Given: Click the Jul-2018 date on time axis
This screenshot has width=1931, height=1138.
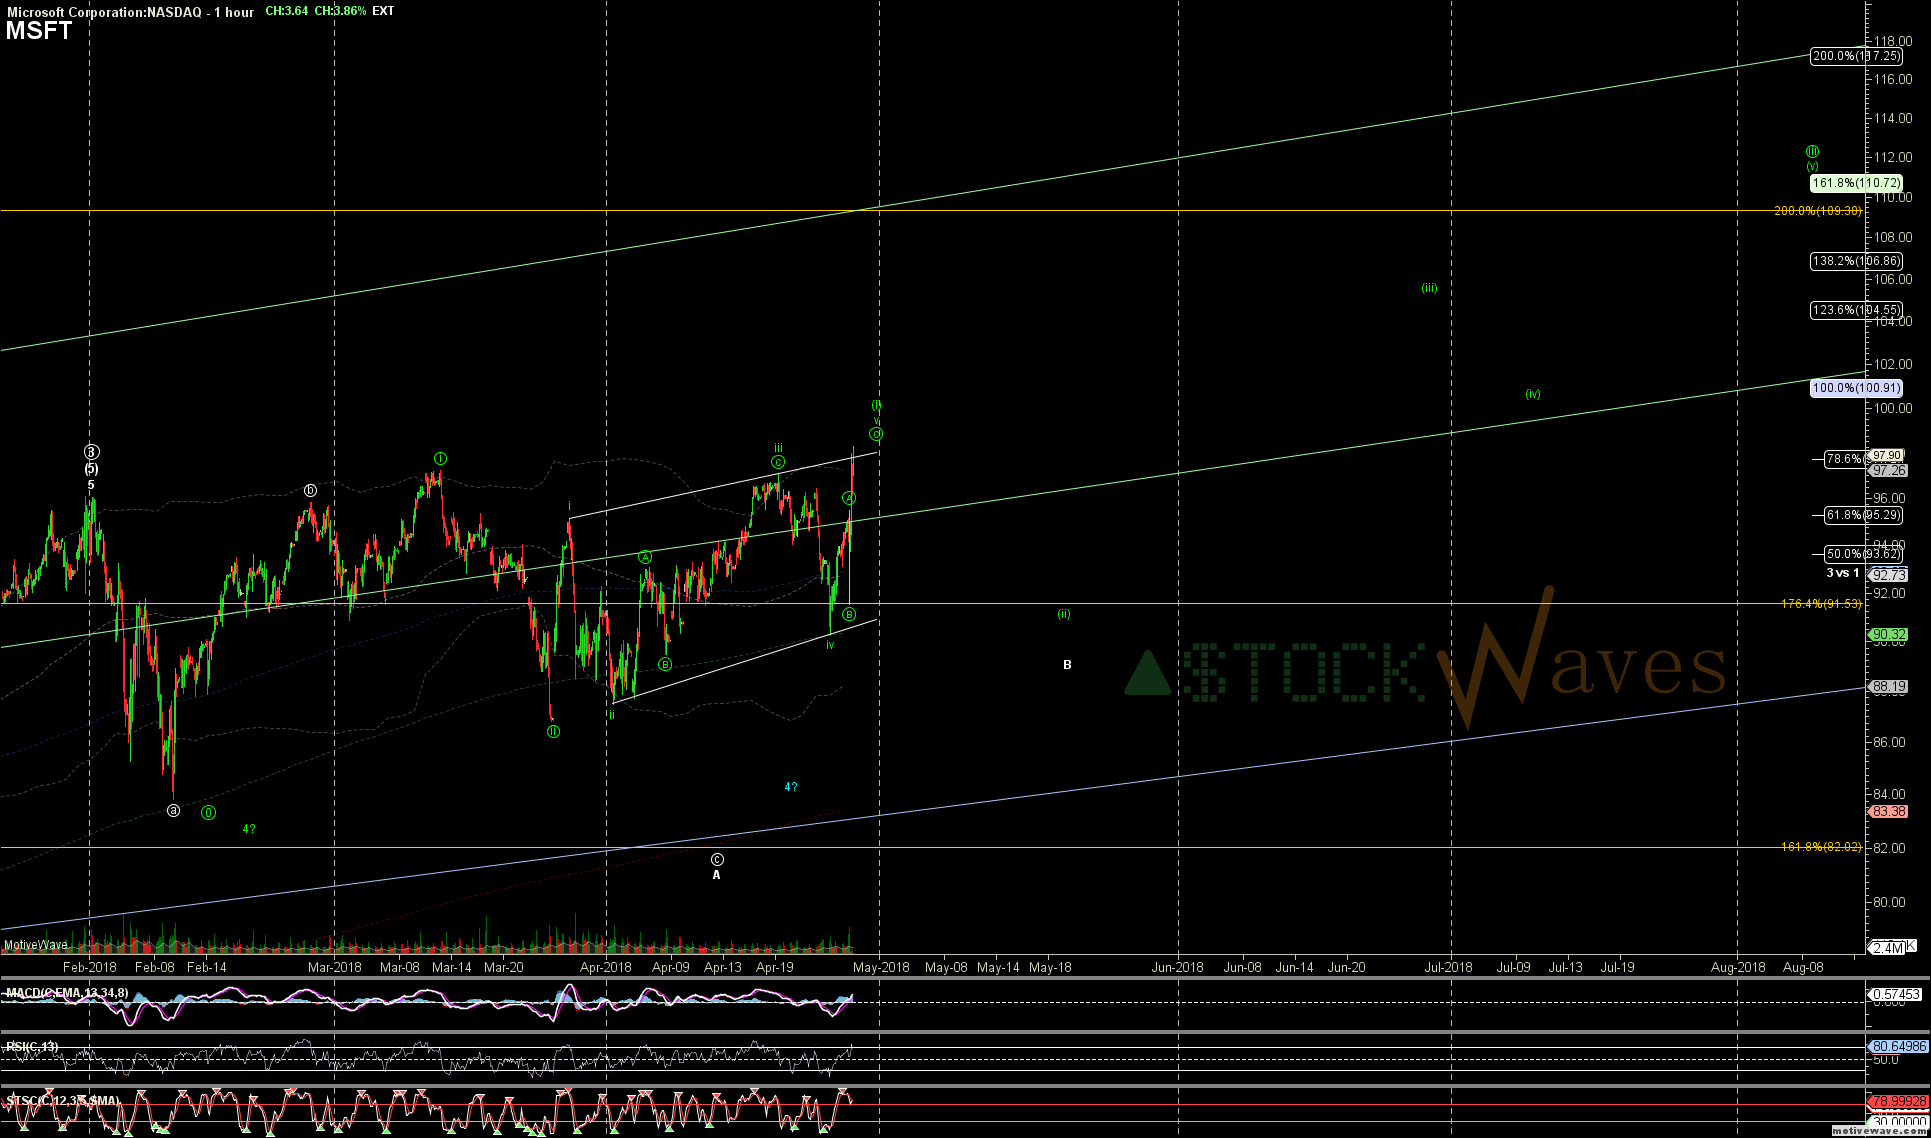Looking at the screenshot, I should tap(1448, 967).
